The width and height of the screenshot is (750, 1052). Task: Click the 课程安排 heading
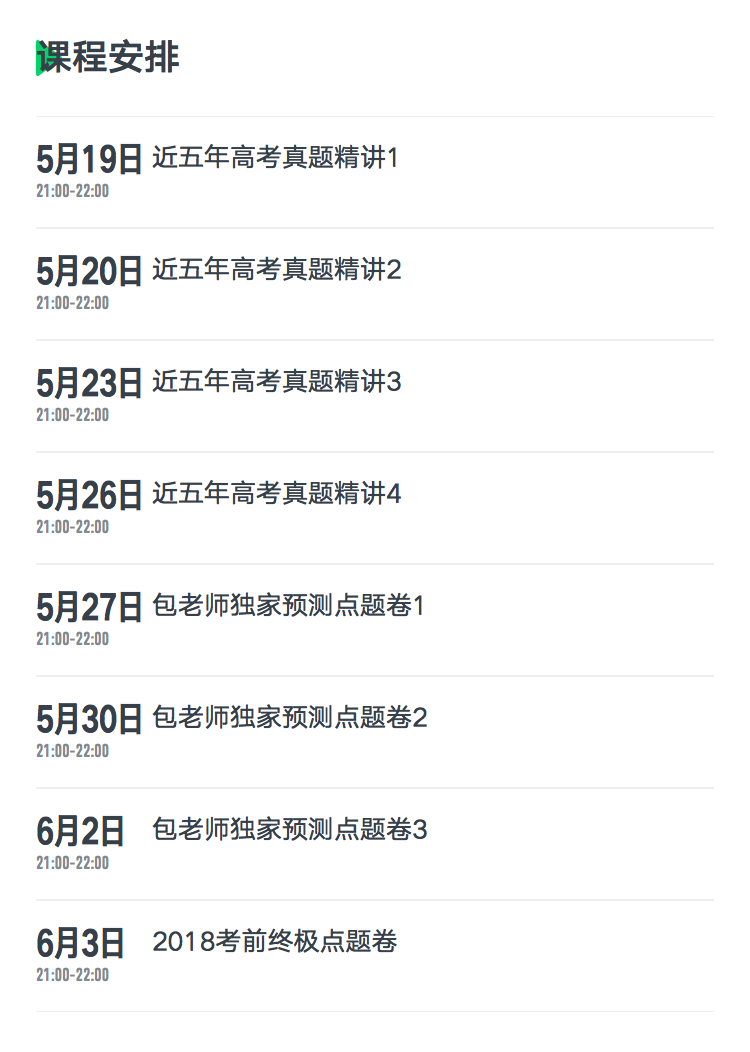[109, 57]
